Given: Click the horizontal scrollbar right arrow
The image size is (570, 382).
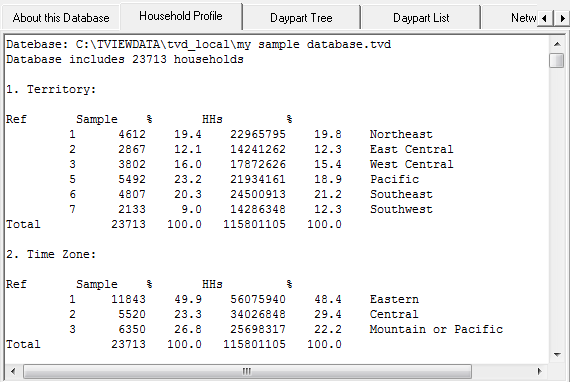Looking at the screenshot, I should point(540,371).
